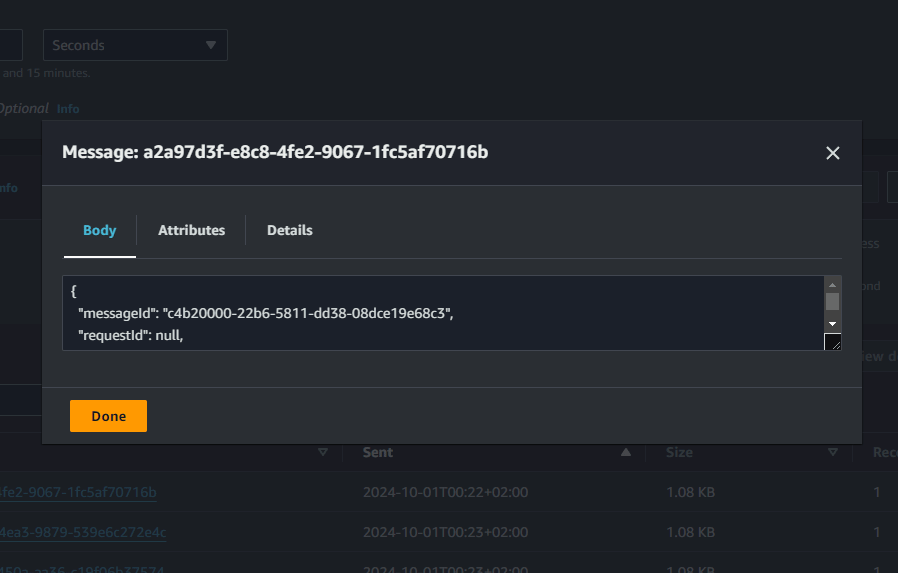Close the message dialog with X icon
The image size is (898, 573).
pyautogui.click(x=832, y=153)
